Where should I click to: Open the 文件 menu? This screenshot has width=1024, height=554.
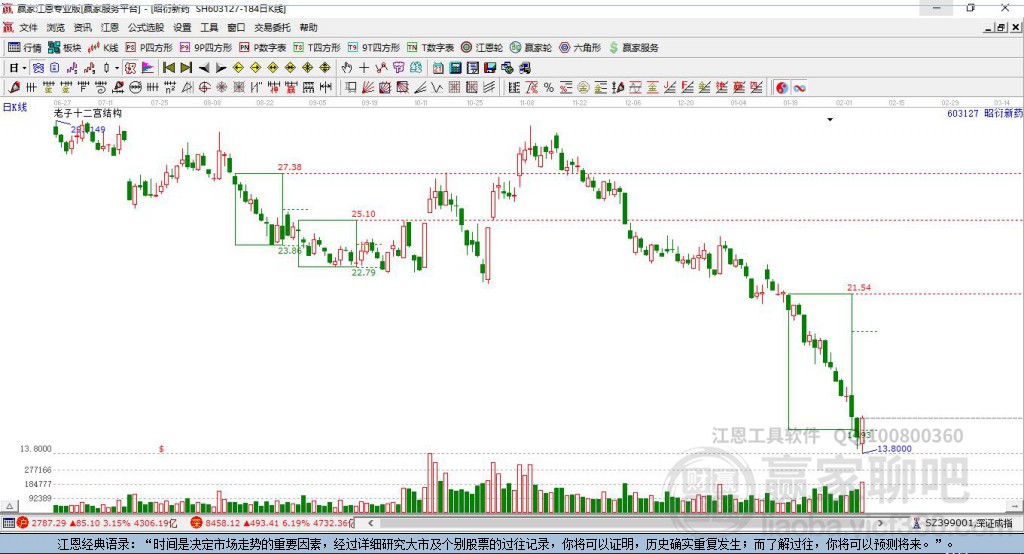28,27
